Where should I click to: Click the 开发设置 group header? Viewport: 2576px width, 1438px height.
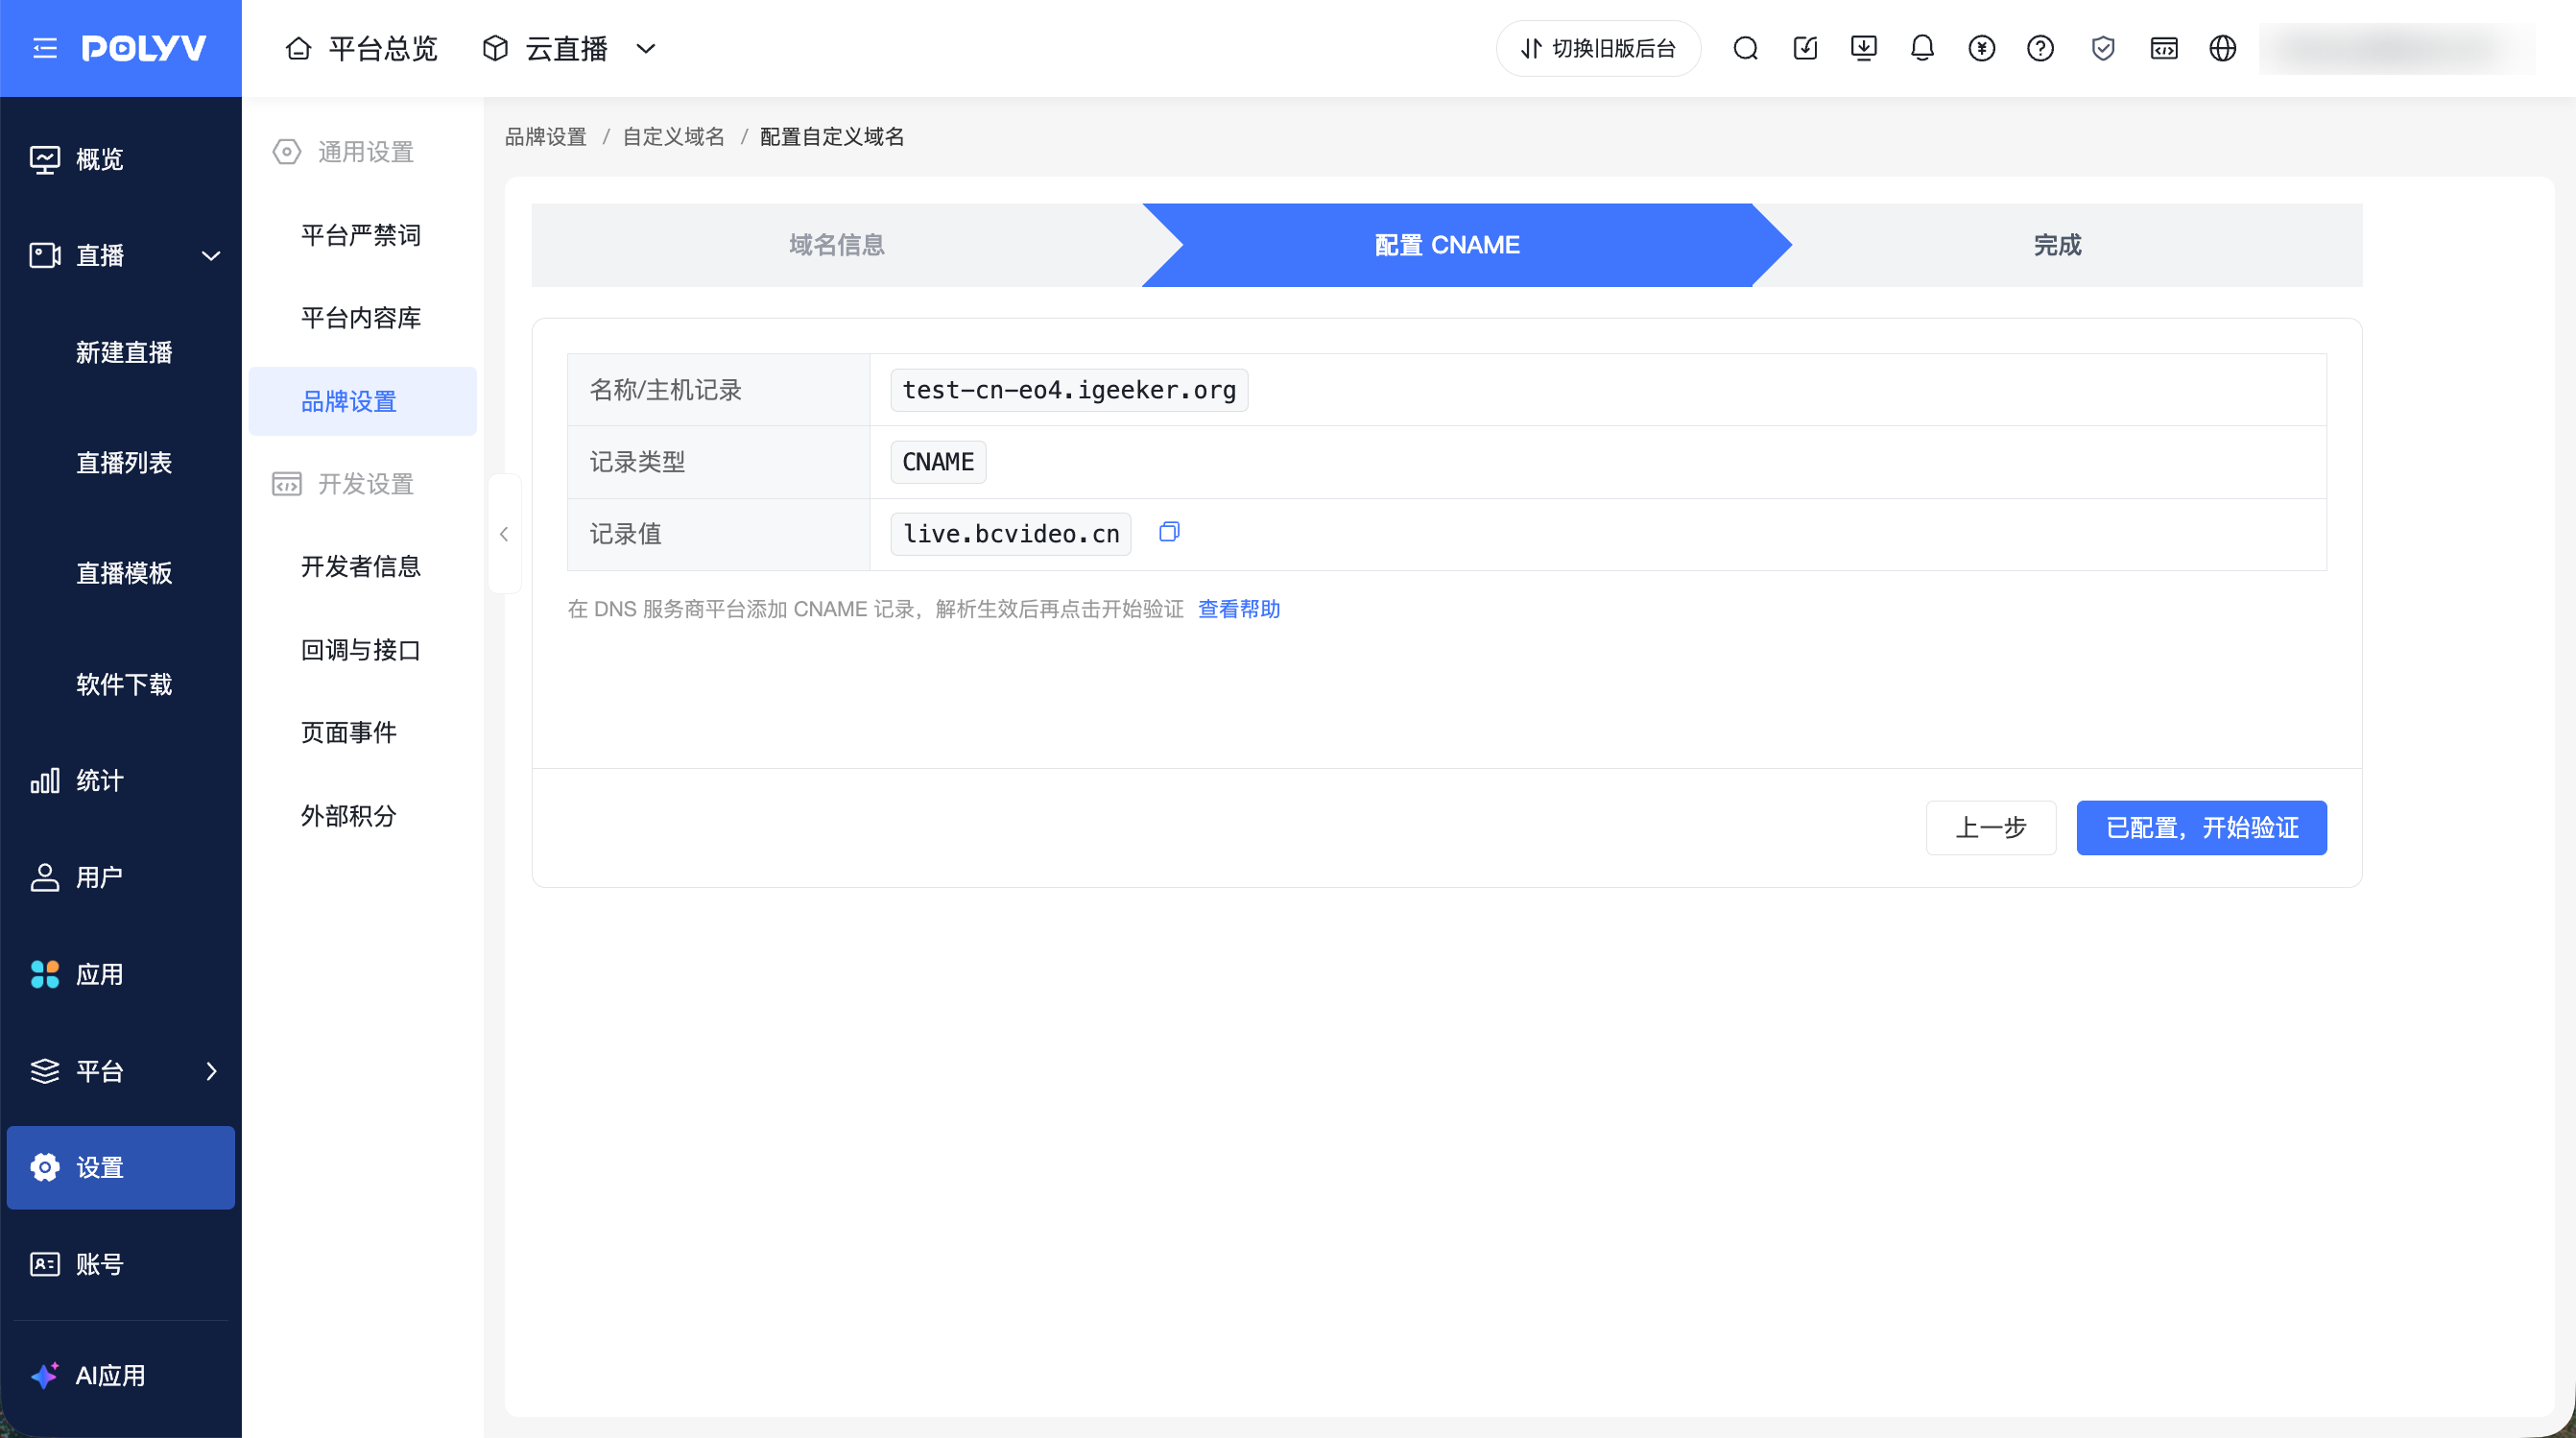click(x=344, y=484)
